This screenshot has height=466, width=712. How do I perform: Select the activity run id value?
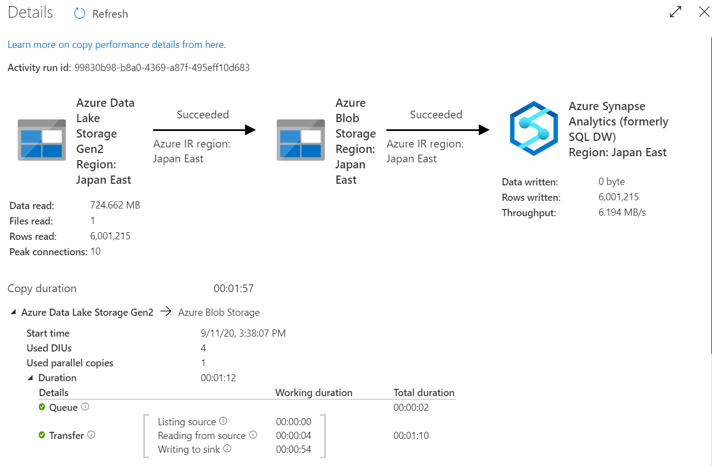162,68
